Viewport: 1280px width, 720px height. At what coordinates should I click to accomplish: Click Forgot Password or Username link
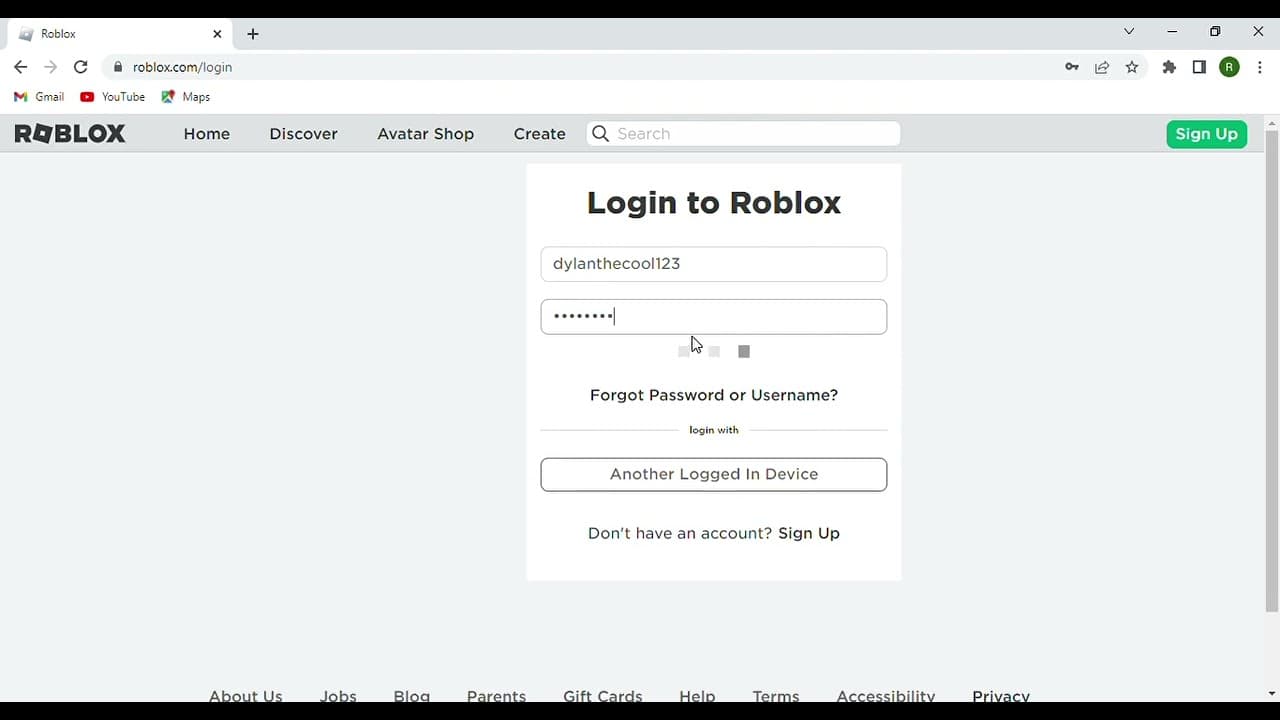[x=714, y=395]
